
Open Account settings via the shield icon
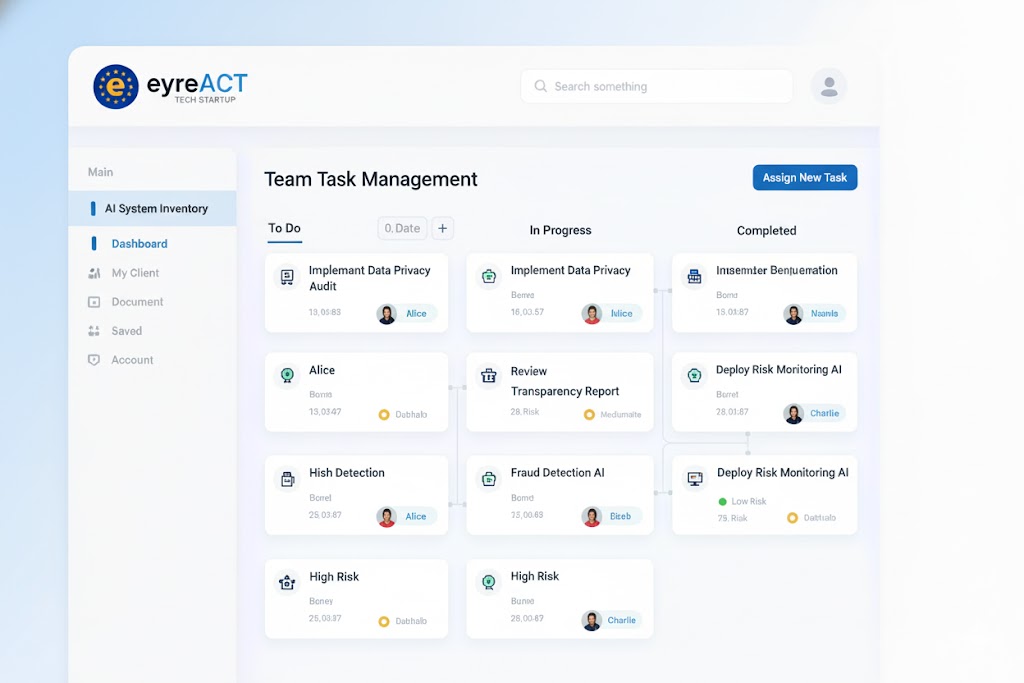pyautogui.click(x=91, y=359)
